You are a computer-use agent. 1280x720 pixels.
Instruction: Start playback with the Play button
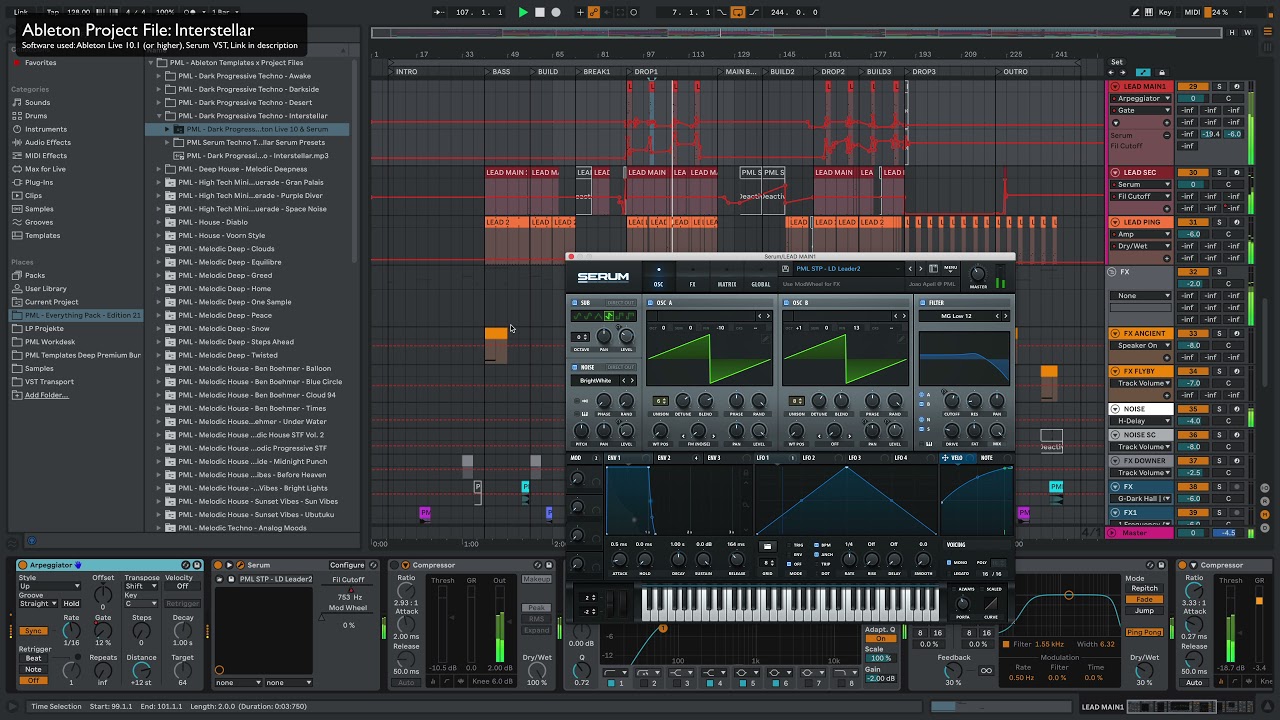click(x=522, y=12)
